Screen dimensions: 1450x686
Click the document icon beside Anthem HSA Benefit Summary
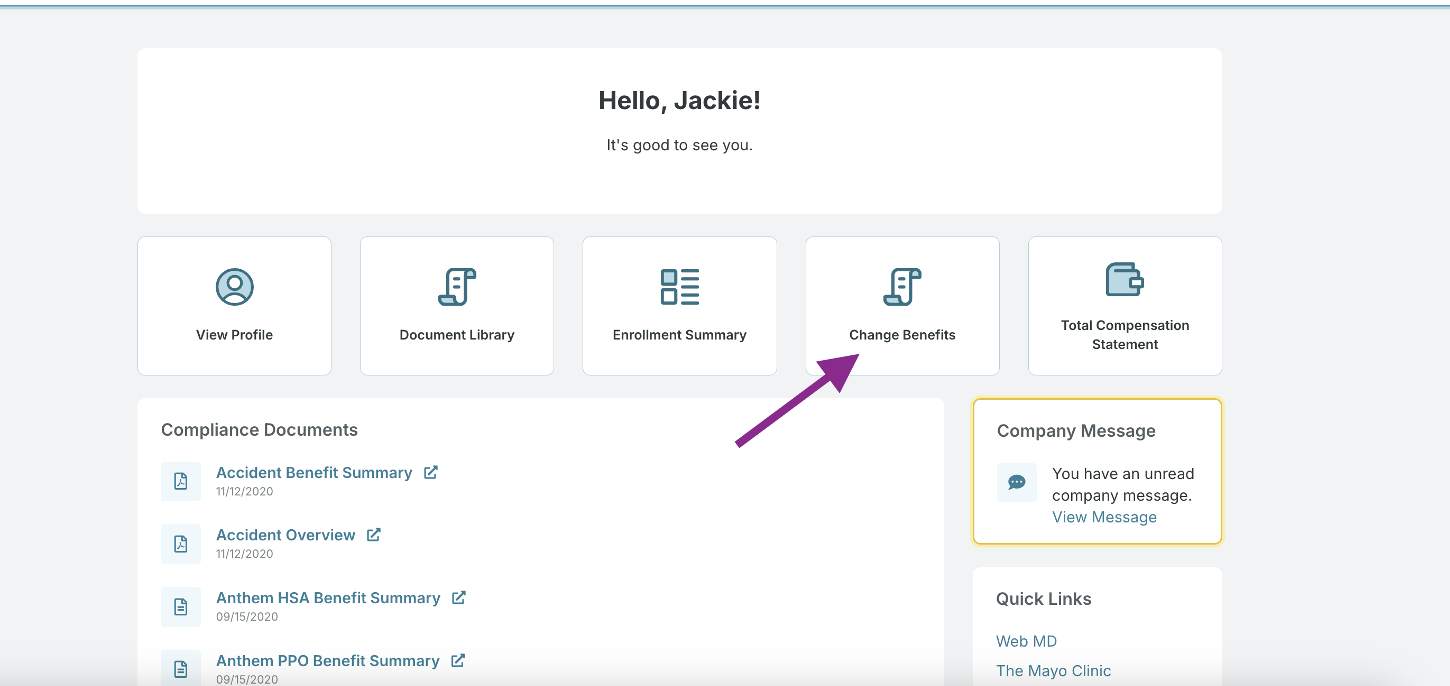click(x=181, y=606)
